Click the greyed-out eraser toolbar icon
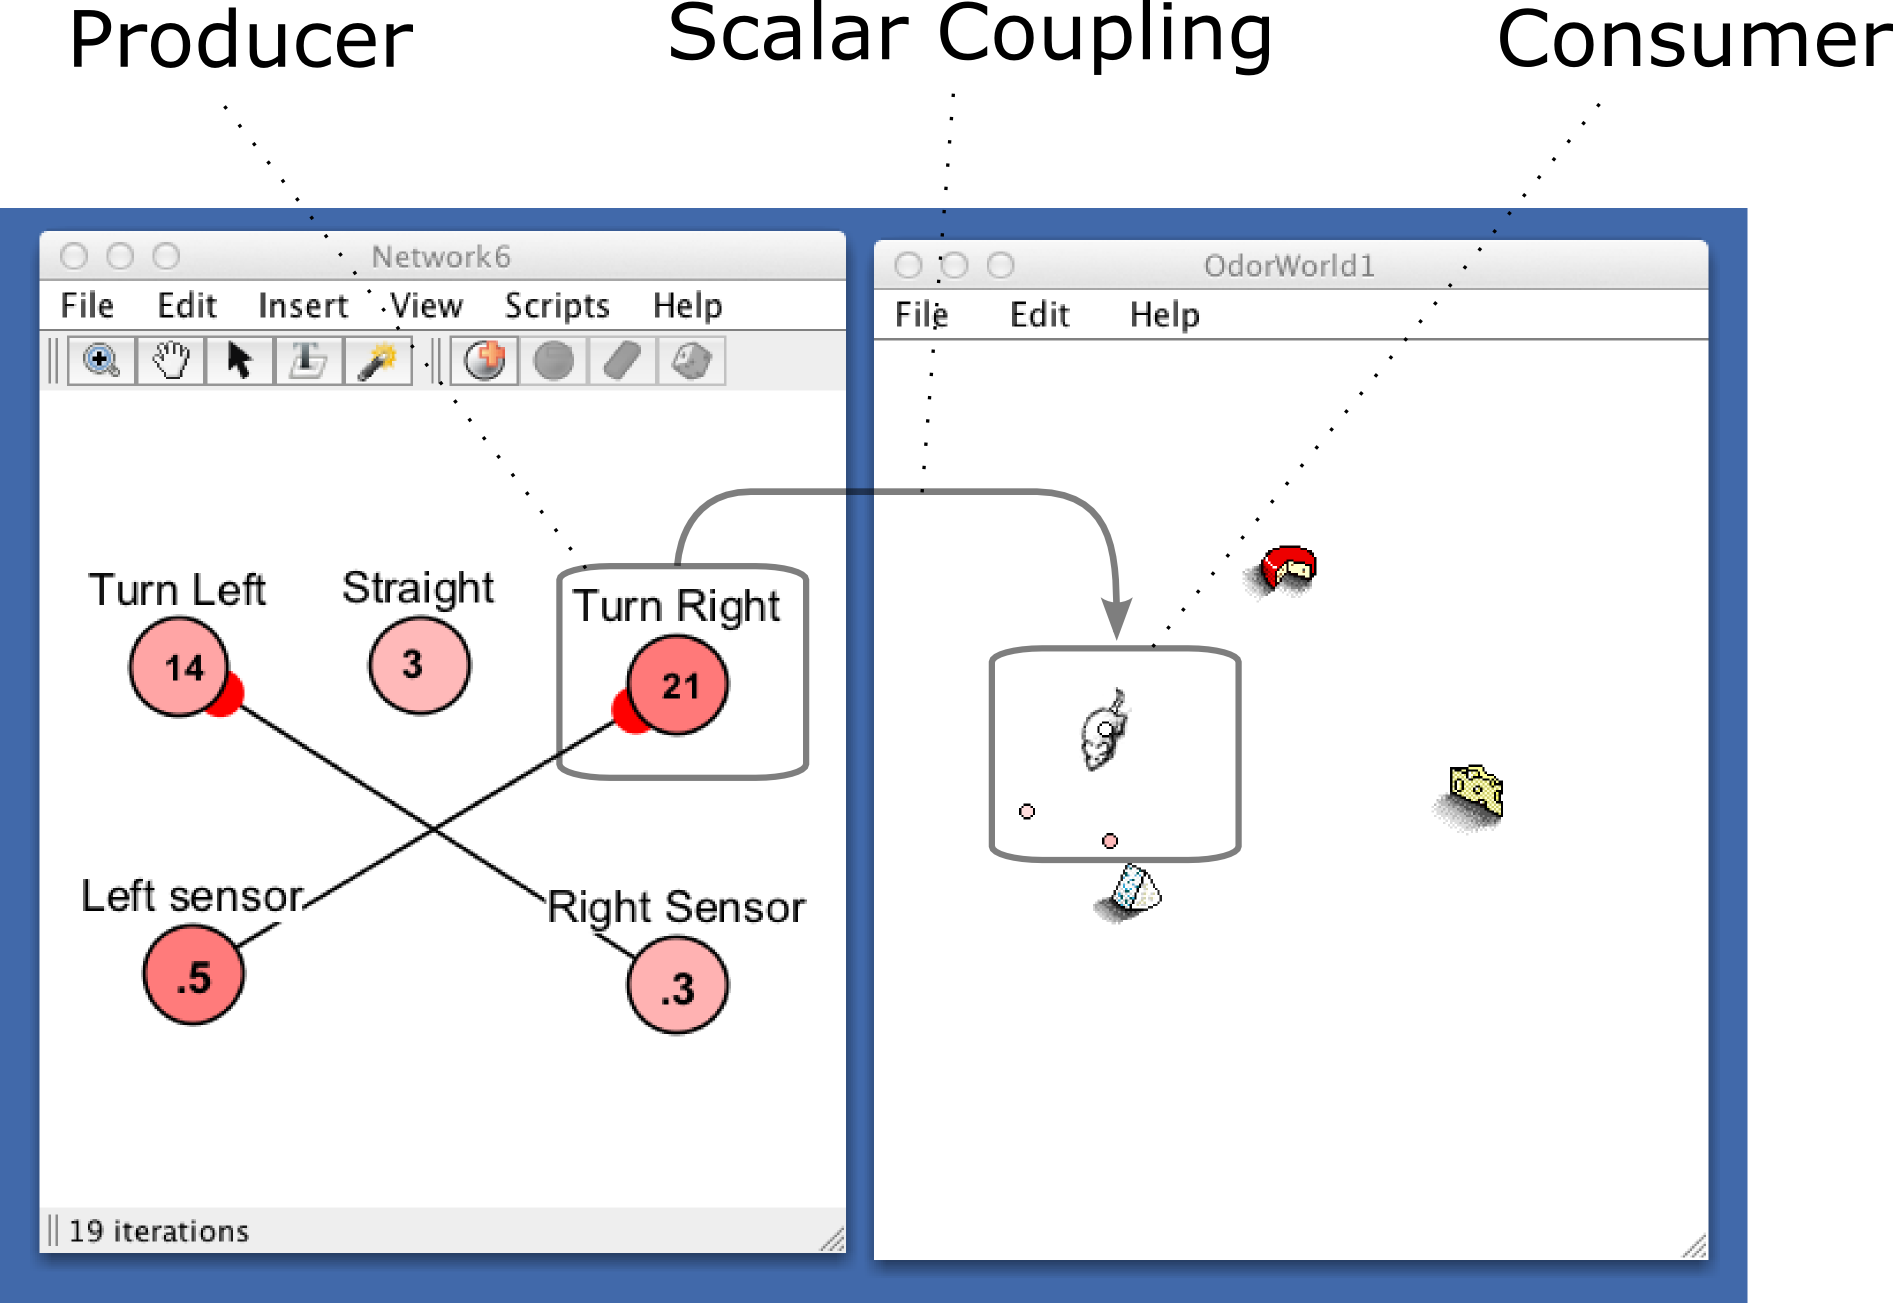 pyautogui.click(x=622, y=361)
